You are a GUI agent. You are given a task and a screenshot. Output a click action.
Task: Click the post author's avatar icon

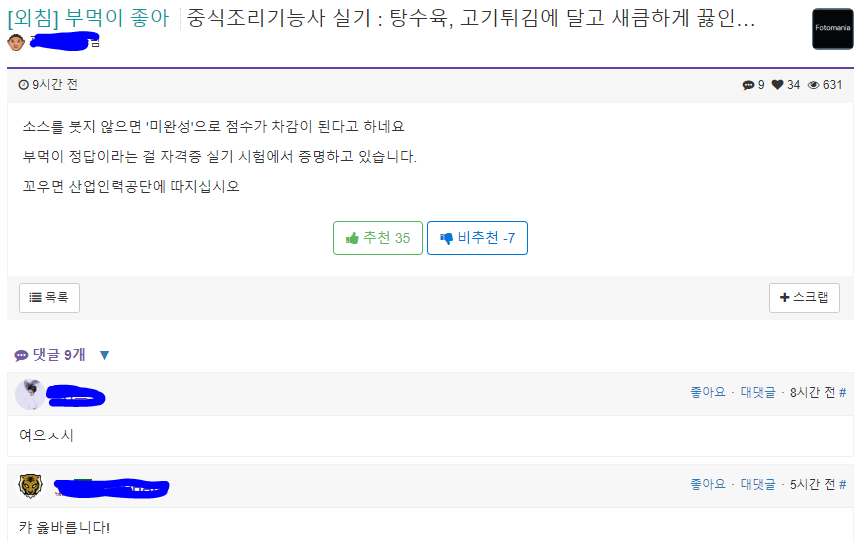pyautogui.click(x=16, y=41)
